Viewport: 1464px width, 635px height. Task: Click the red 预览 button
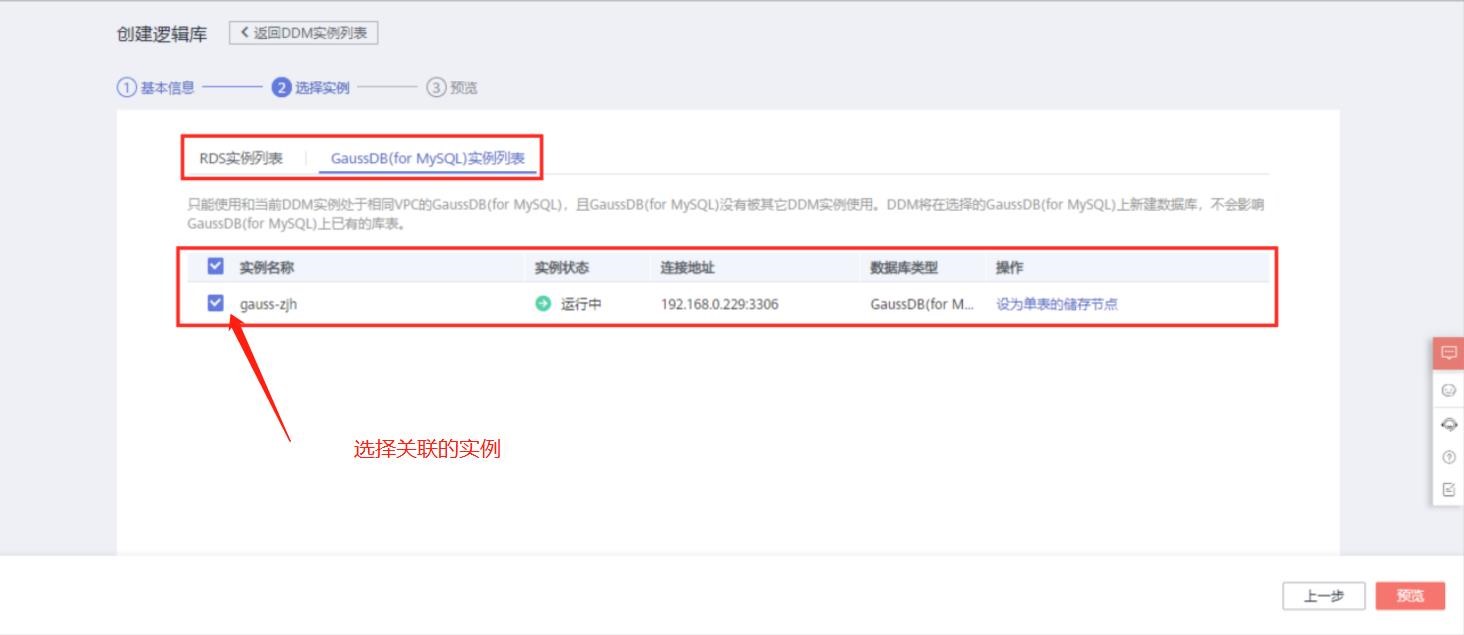[1410, 596]
